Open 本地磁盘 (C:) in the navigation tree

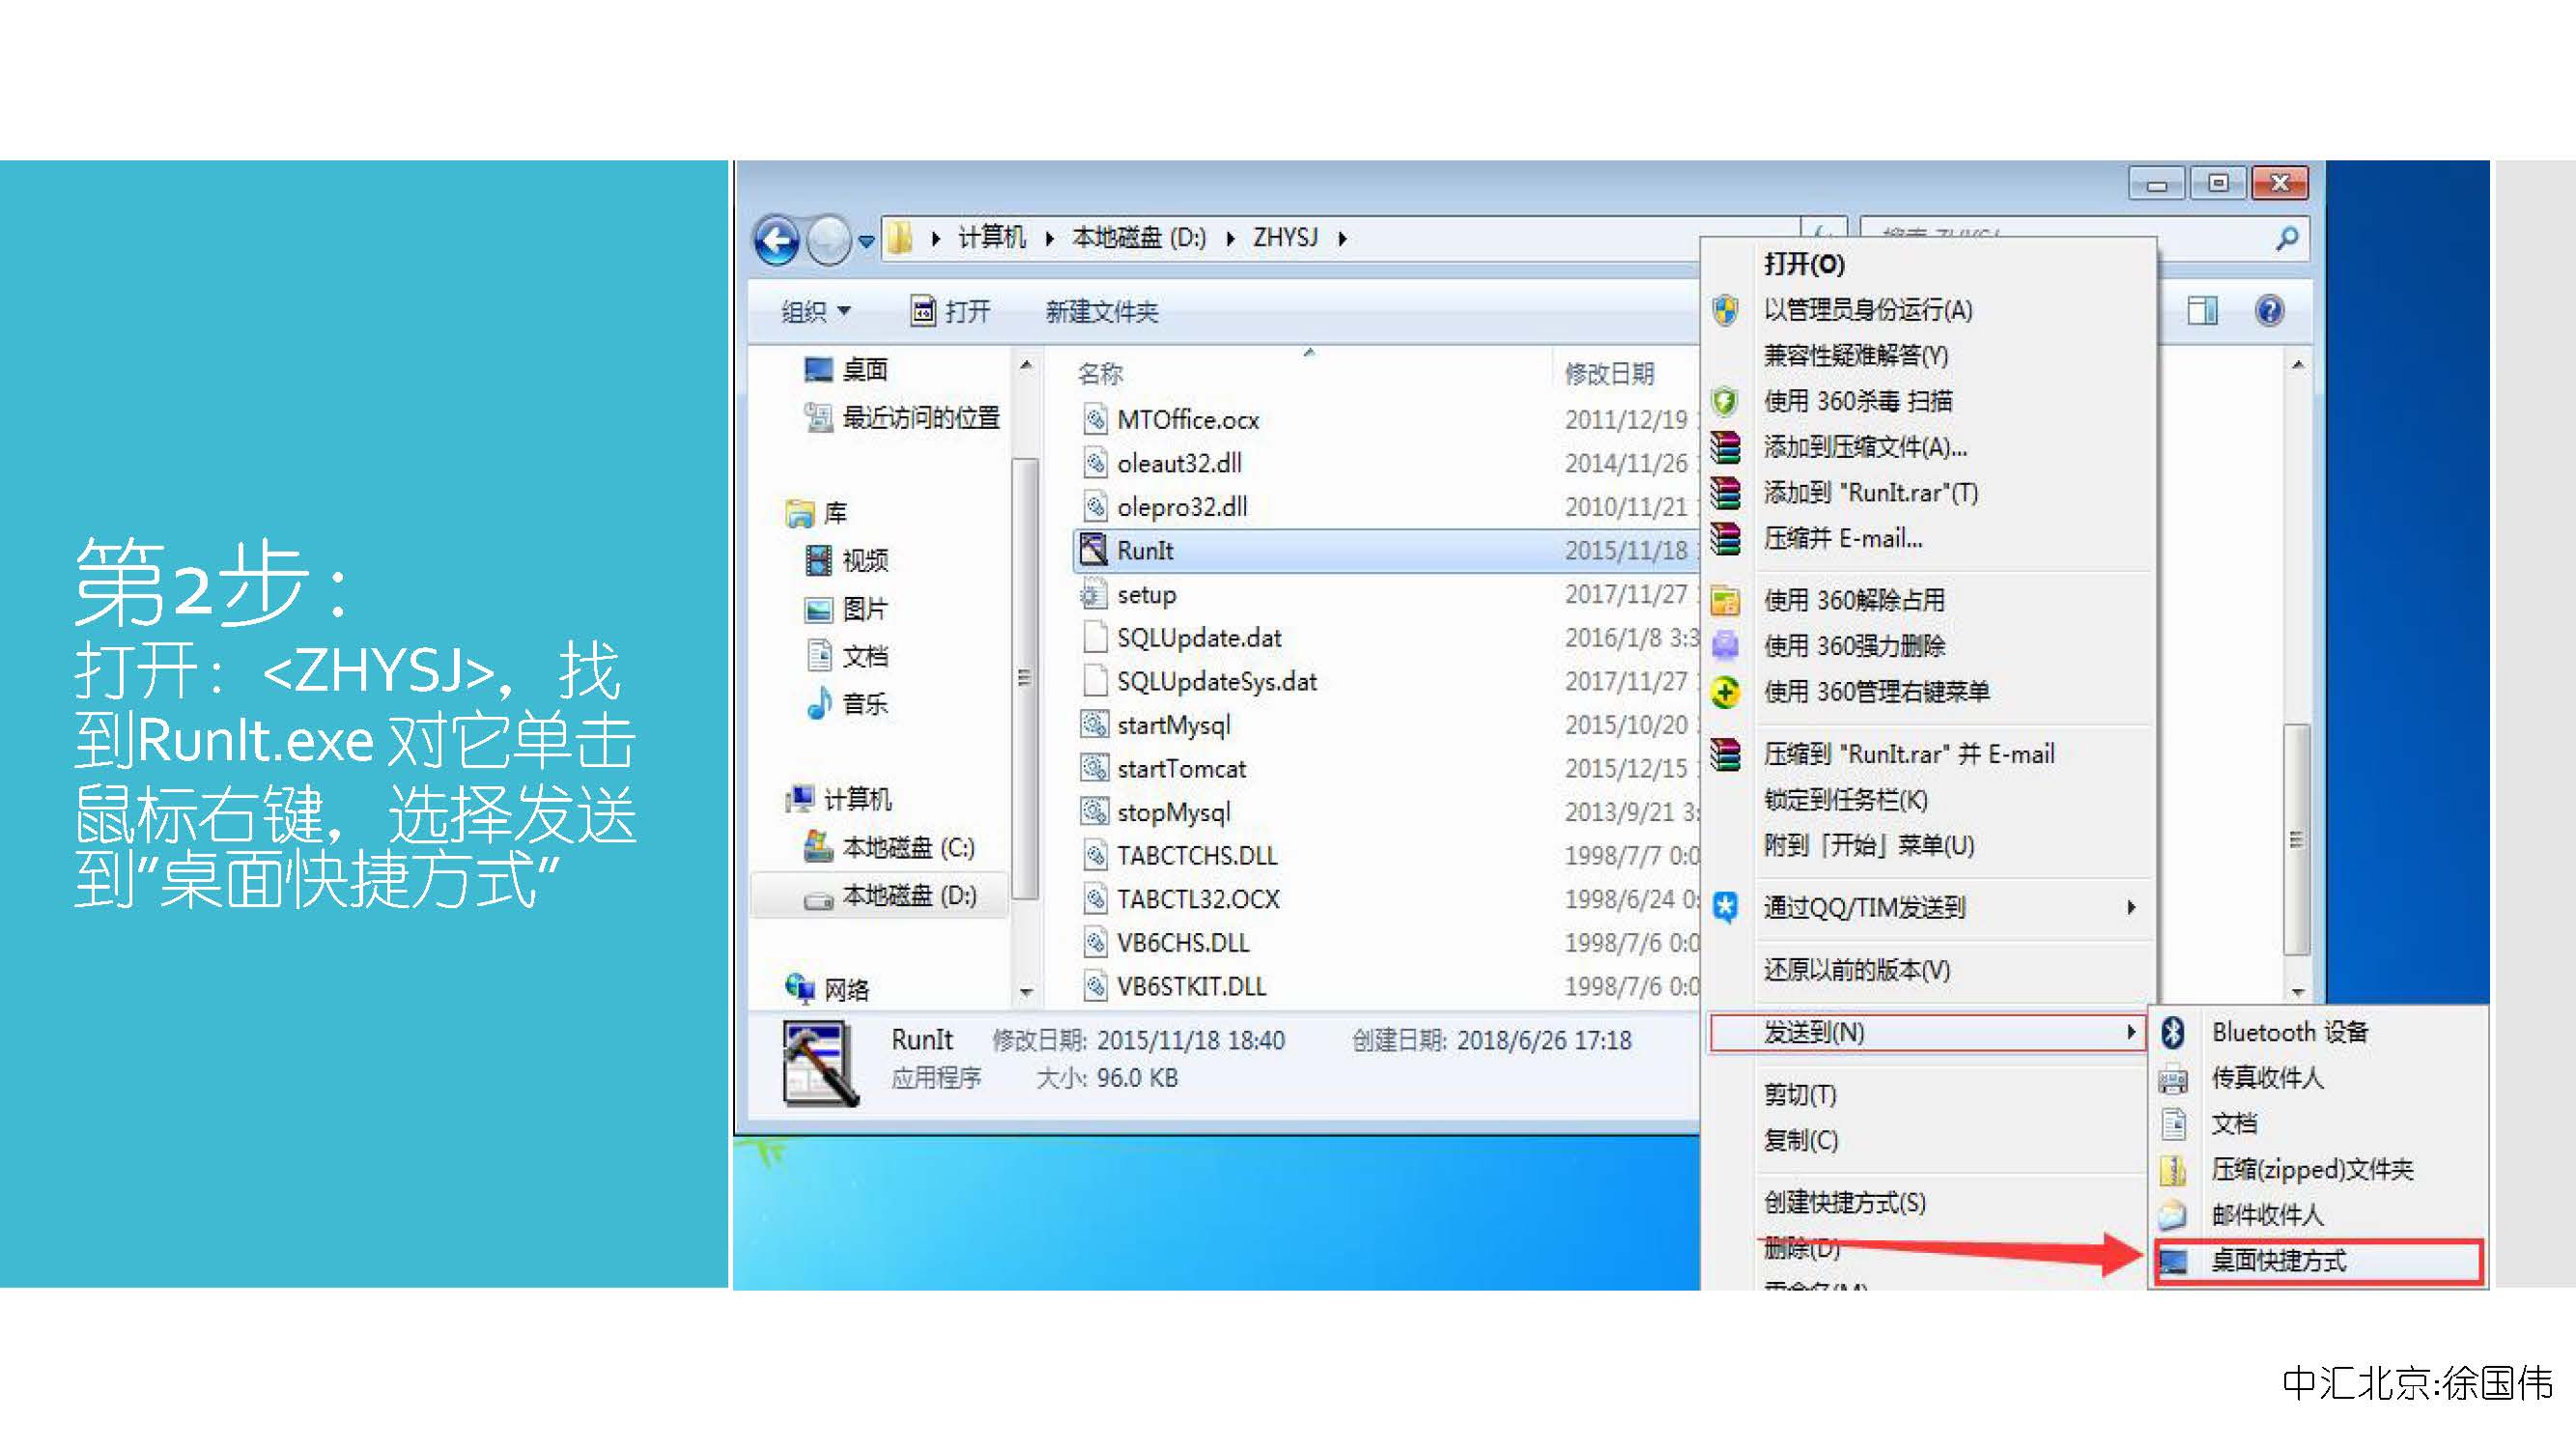pyautogui.click(x=906, y=848)
